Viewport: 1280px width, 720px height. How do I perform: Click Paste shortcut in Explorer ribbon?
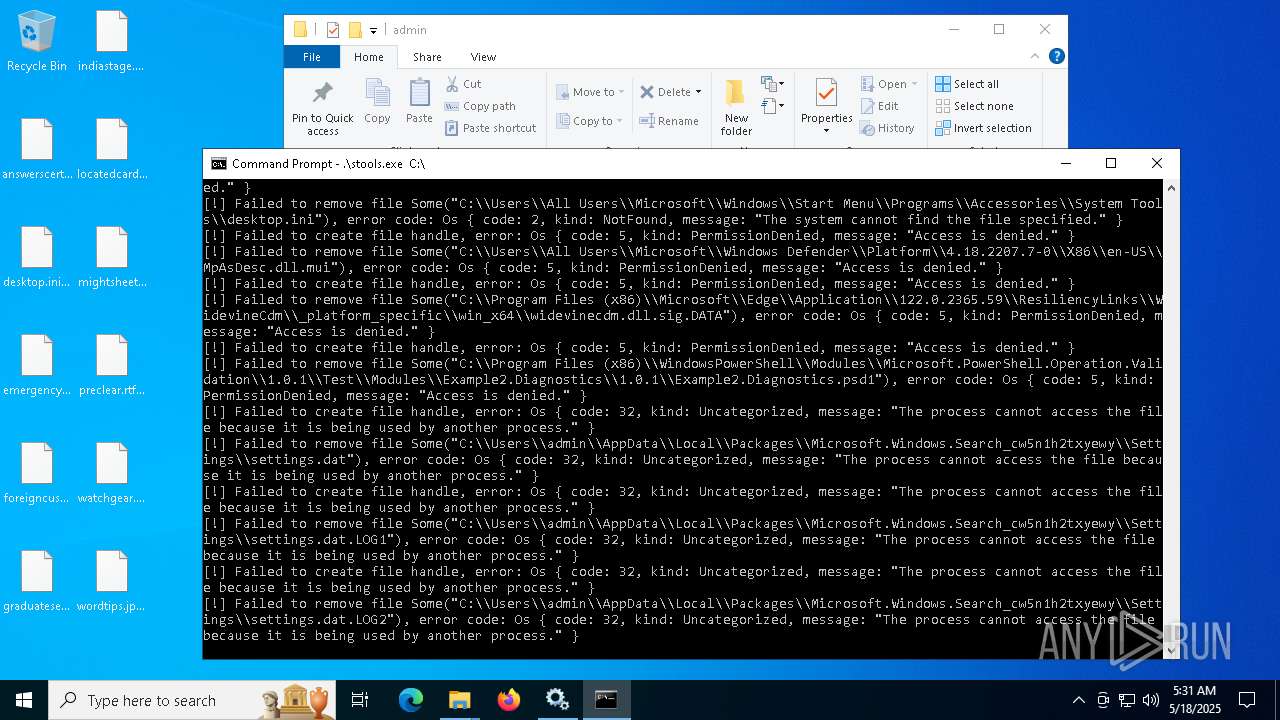click(x=491, y=128)
